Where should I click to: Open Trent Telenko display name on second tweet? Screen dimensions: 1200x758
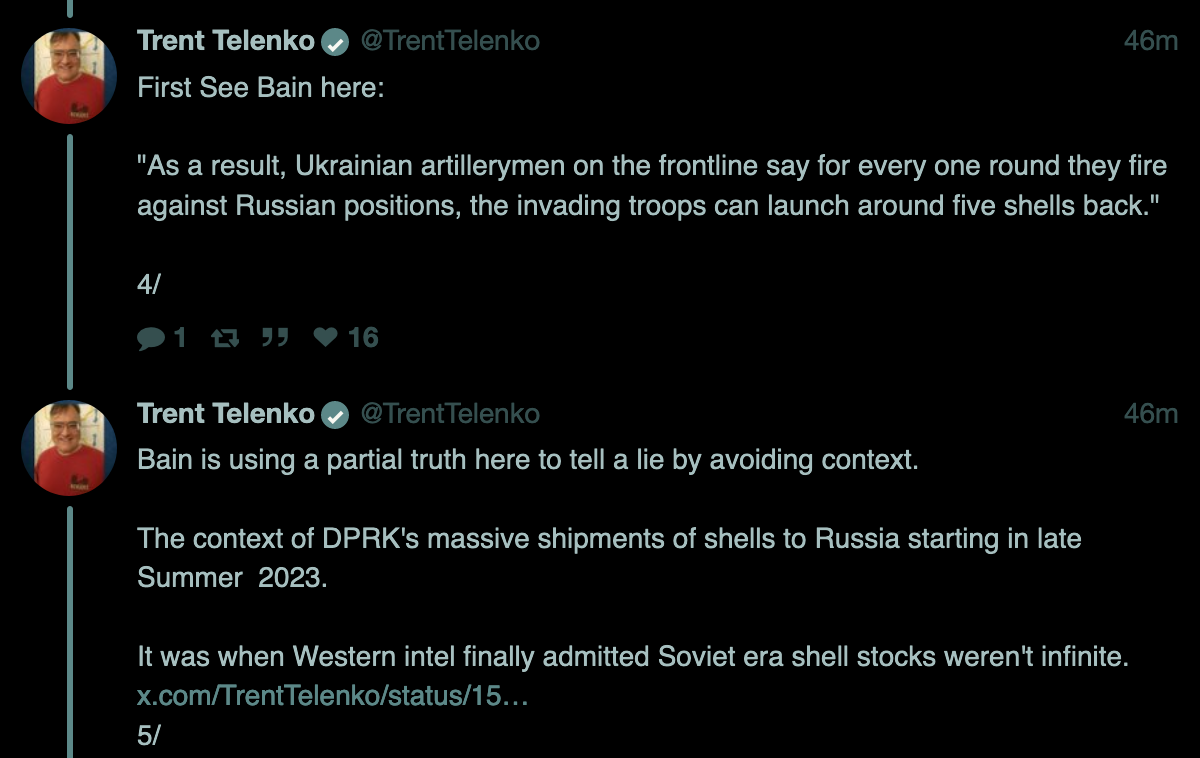click(x=227, y=413)
